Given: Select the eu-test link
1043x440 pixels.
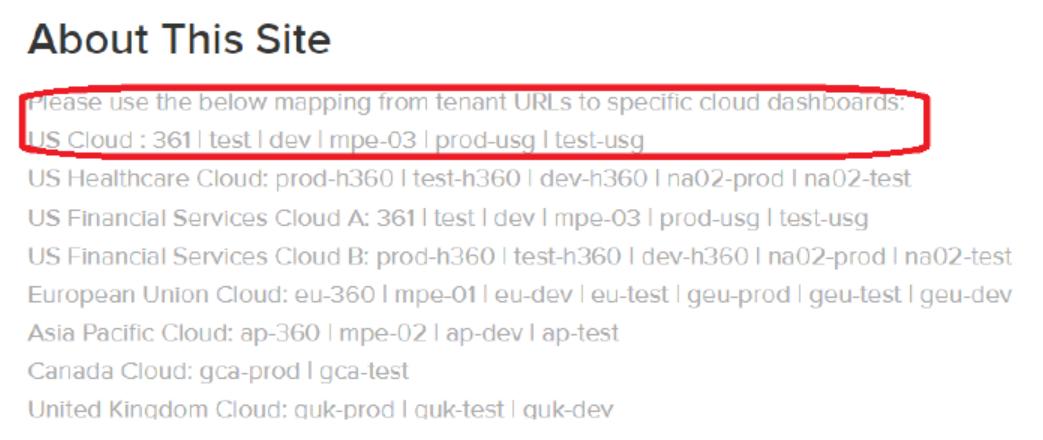Looking at the screenshot, I should pyautogui.click(x=630, y=295).
